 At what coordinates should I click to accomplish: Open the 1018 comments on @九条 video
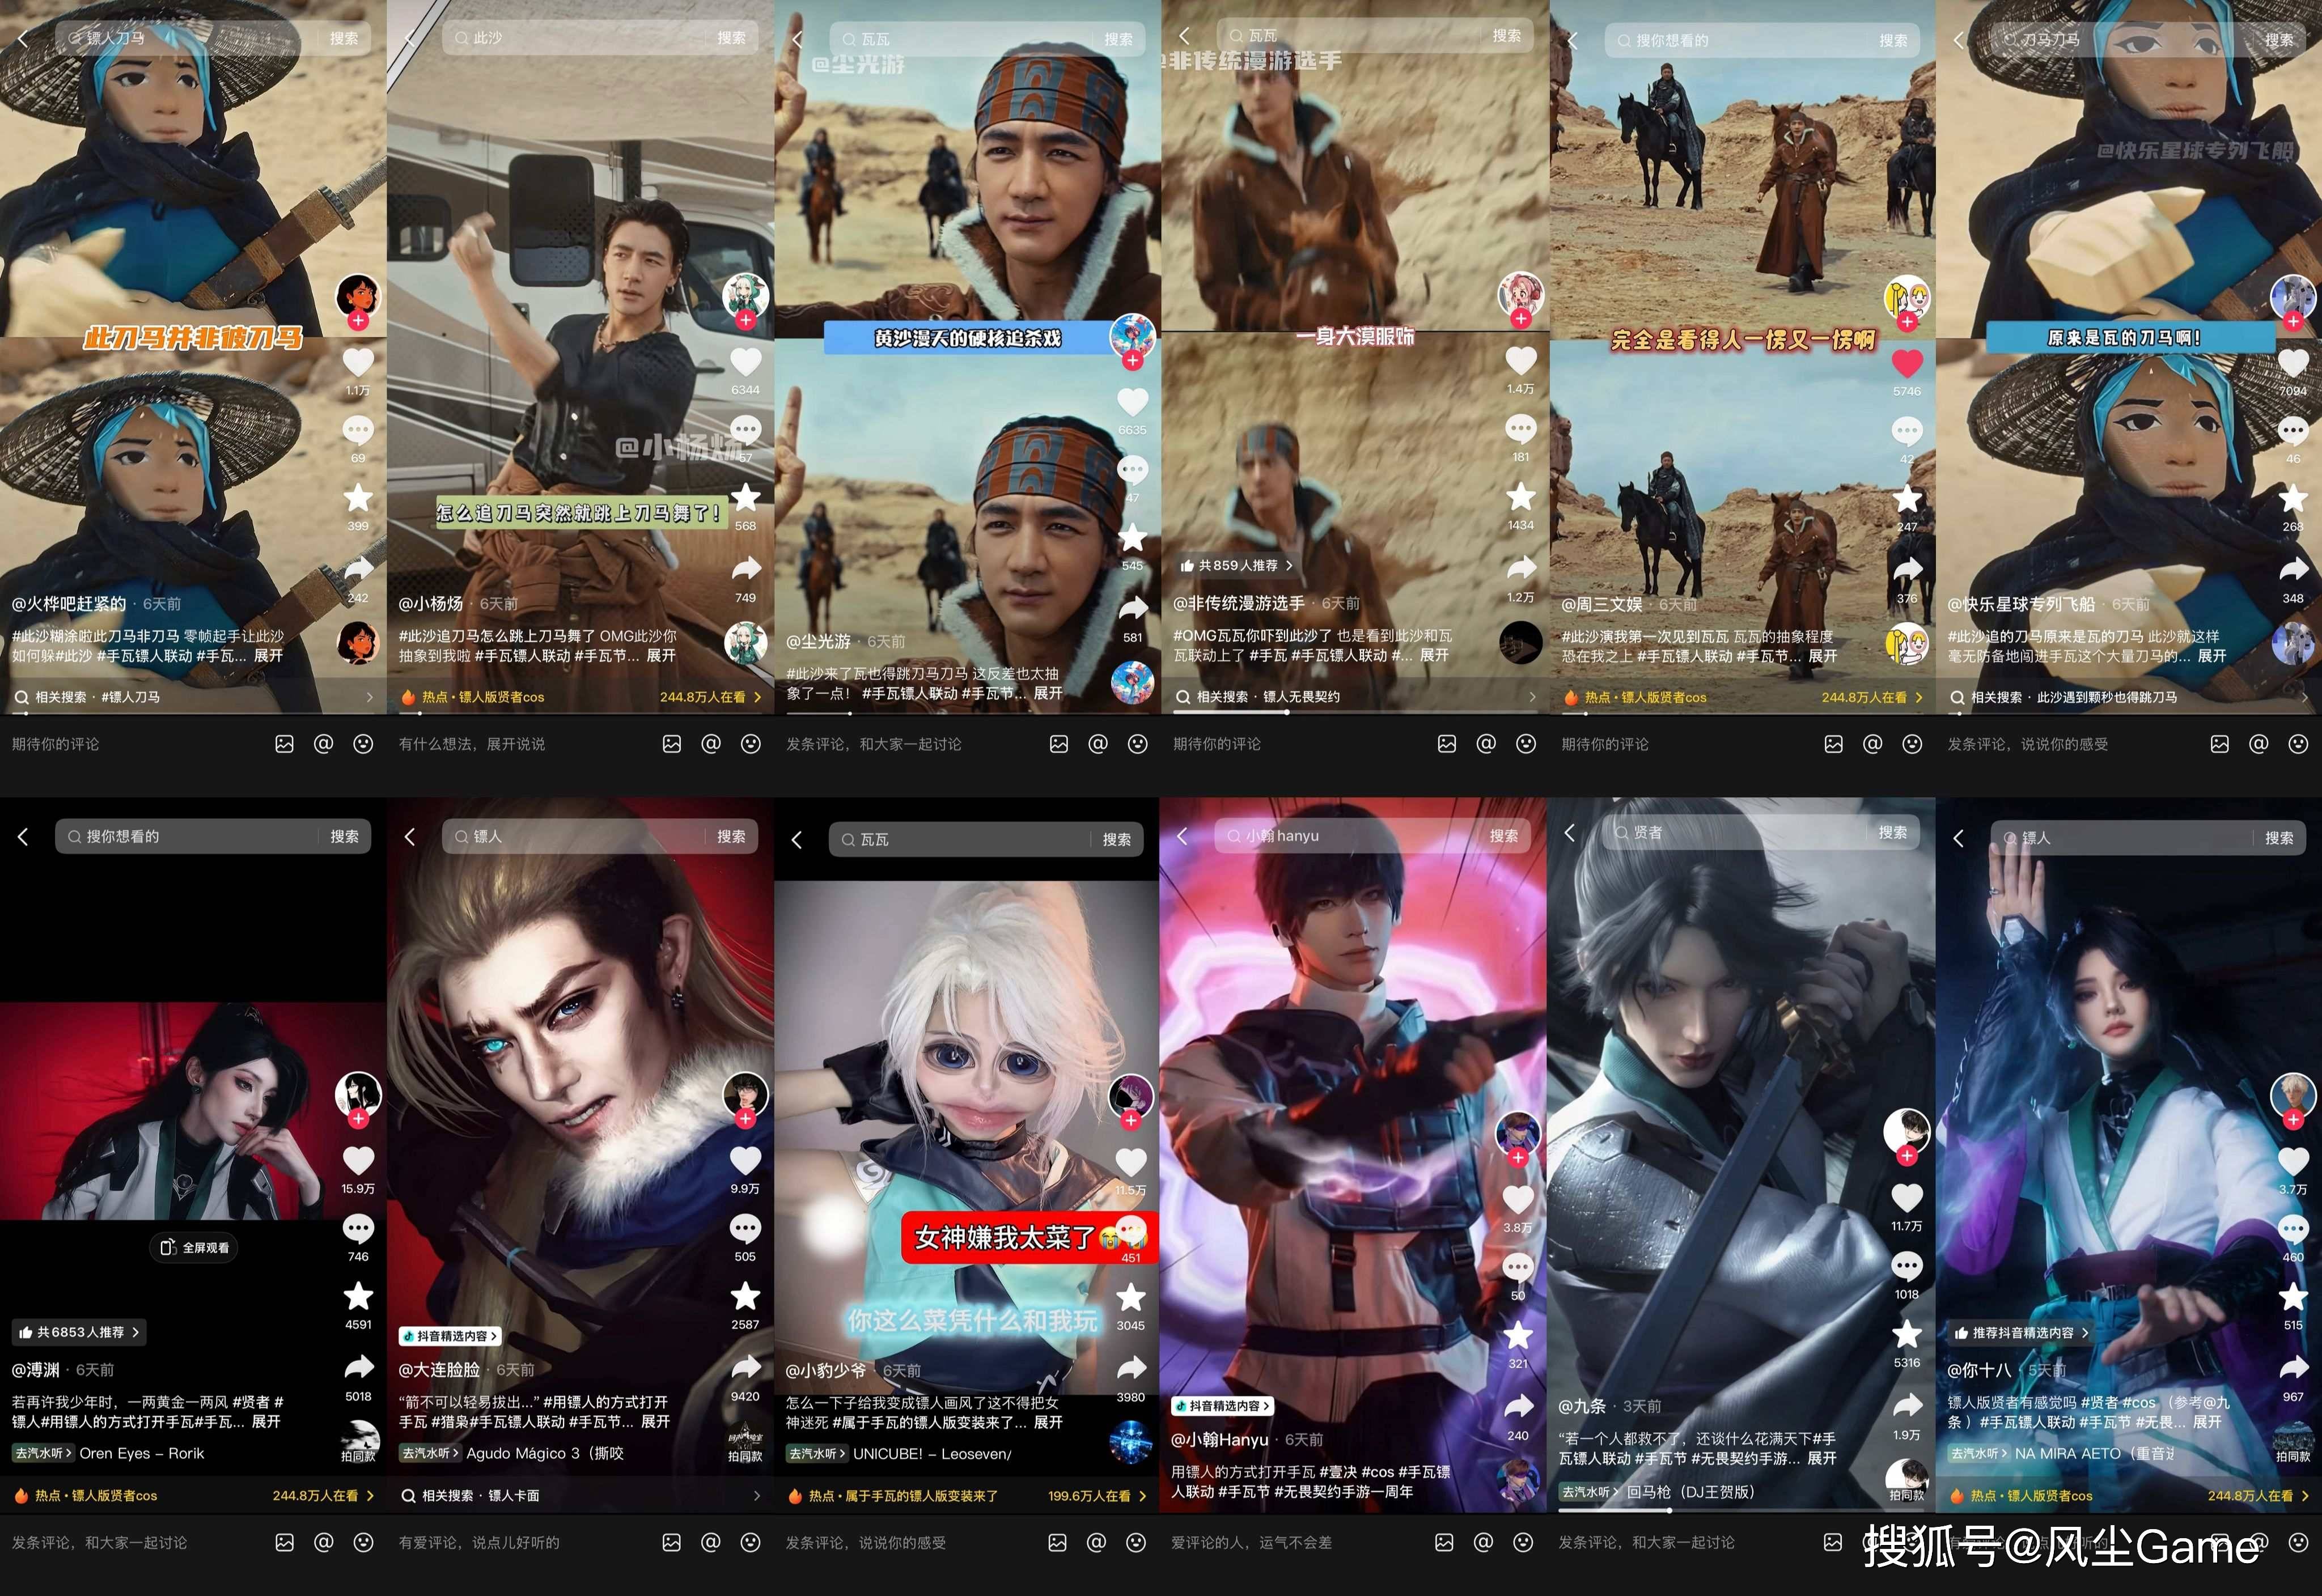point(1907,1266)
